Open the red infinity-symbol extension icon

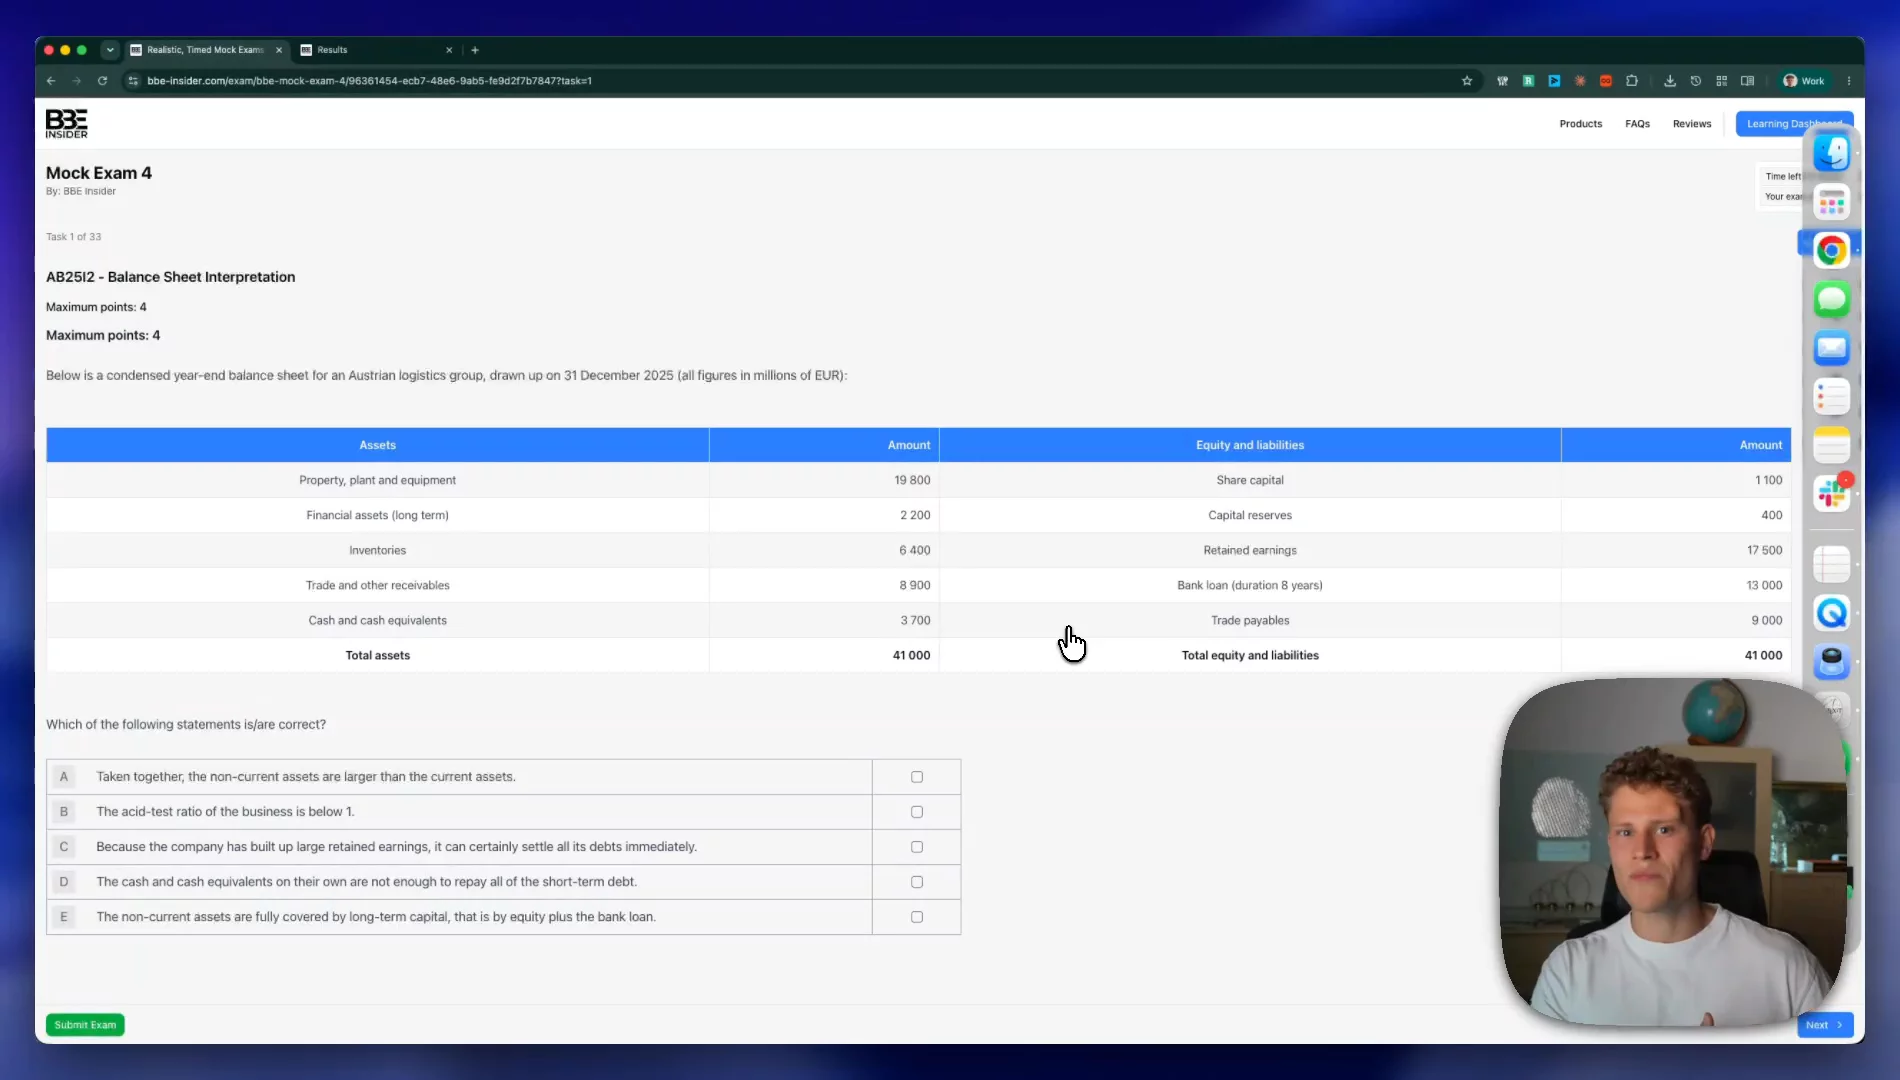(1606, 81)
